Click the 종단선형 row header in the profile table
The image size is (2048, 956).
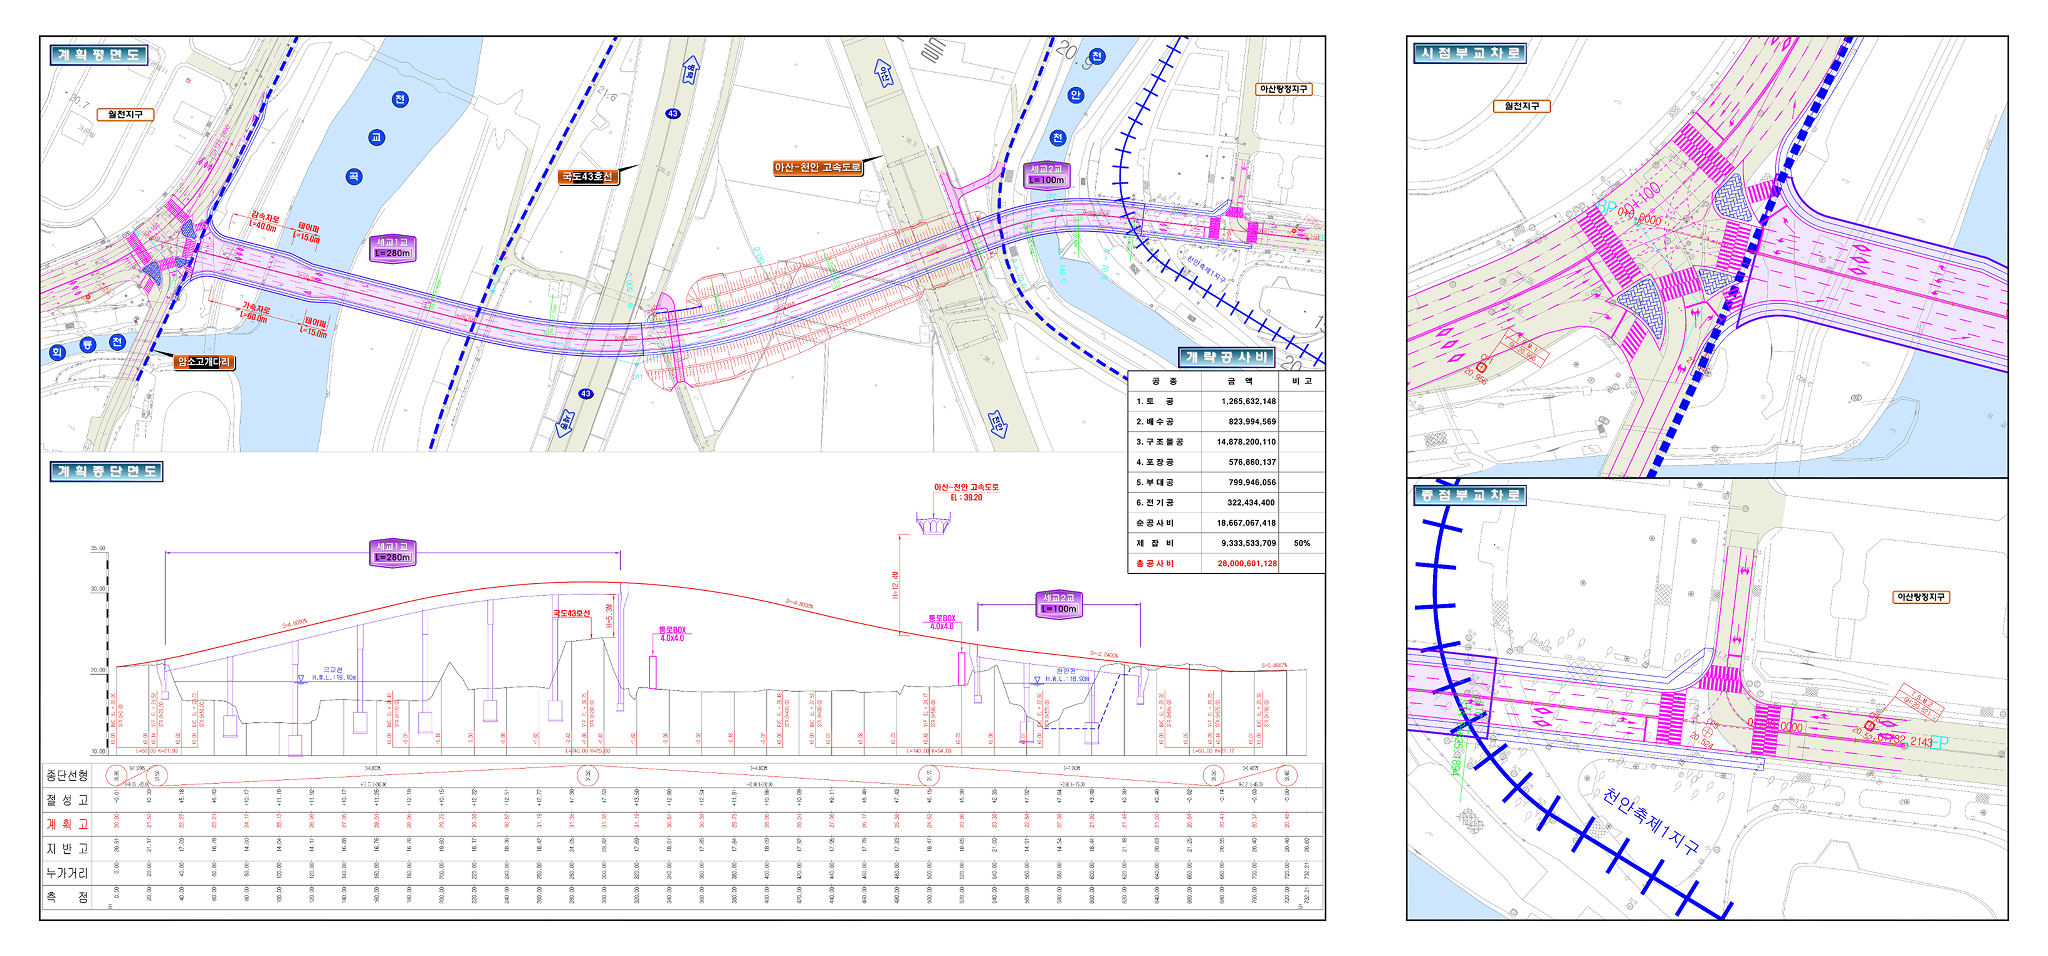[x=67, y=776]
